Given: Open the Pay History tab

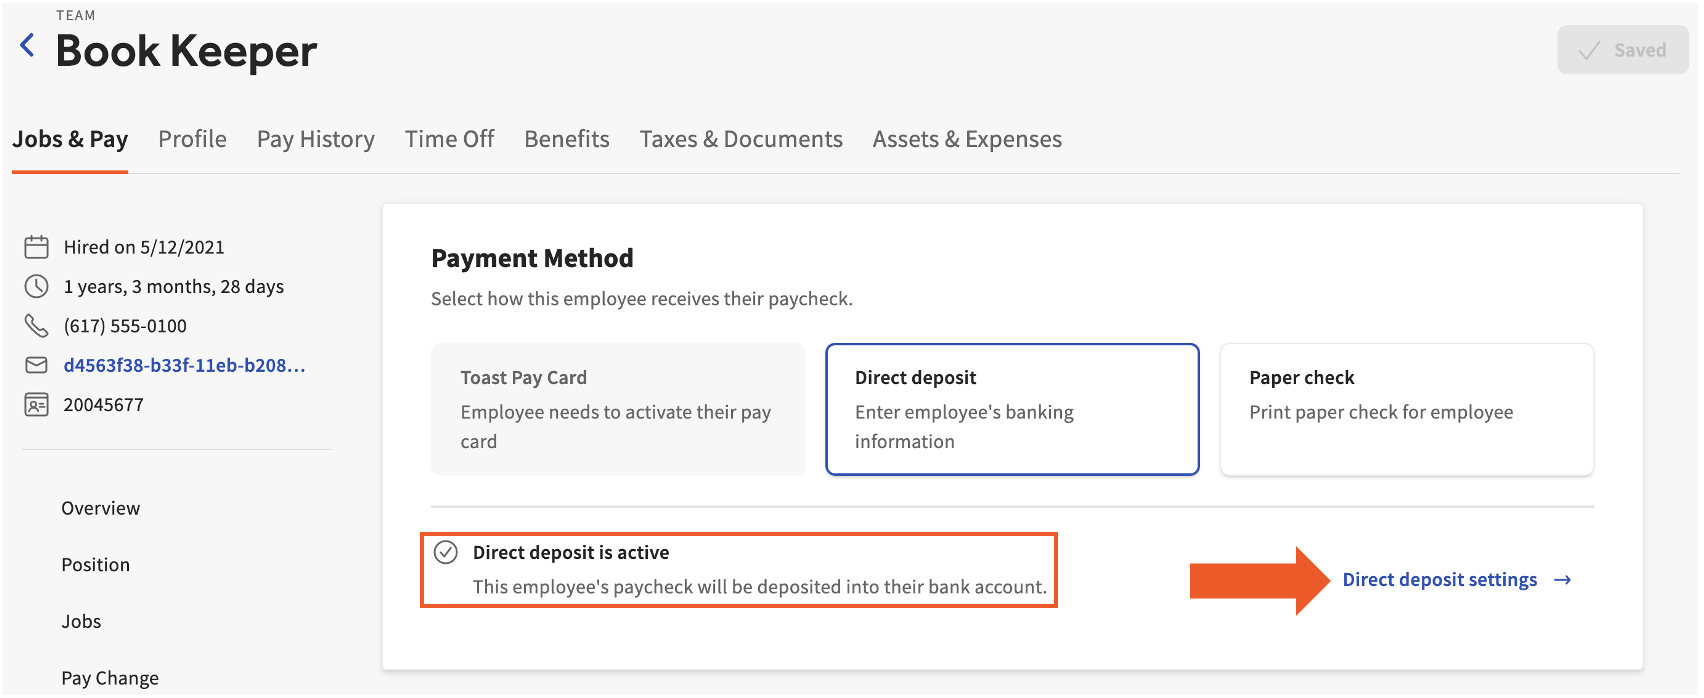Looking at the screenshot, I should pyautogui.click(x=315, y=139).
